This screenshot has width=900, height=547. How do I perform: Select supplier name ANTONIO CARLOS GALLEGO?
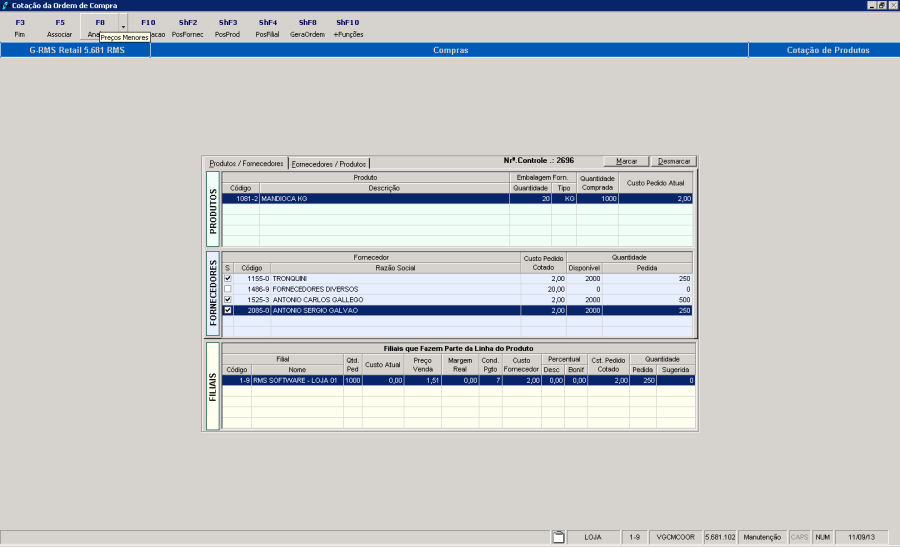pyautogui.click(x=317, y=300)
